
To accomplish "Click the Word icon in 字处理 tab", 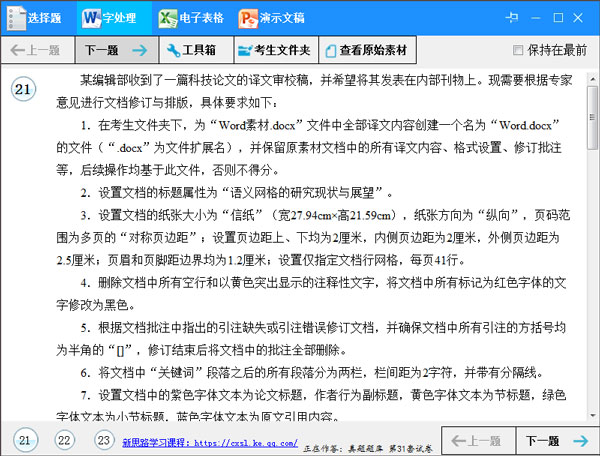I will click(x=91, y=18).
